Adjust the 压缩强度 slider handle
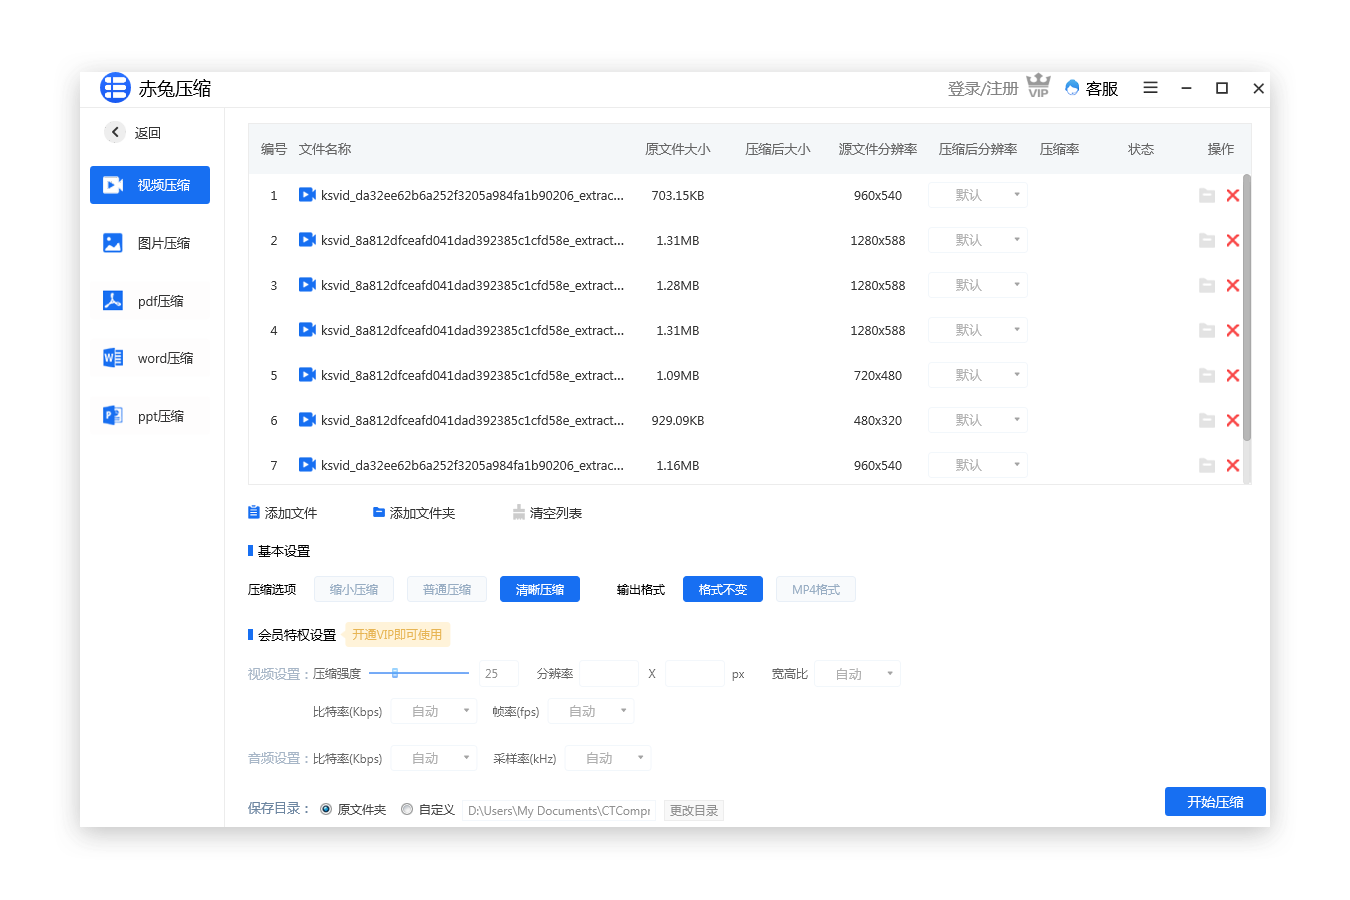 [x=395, y=673]
